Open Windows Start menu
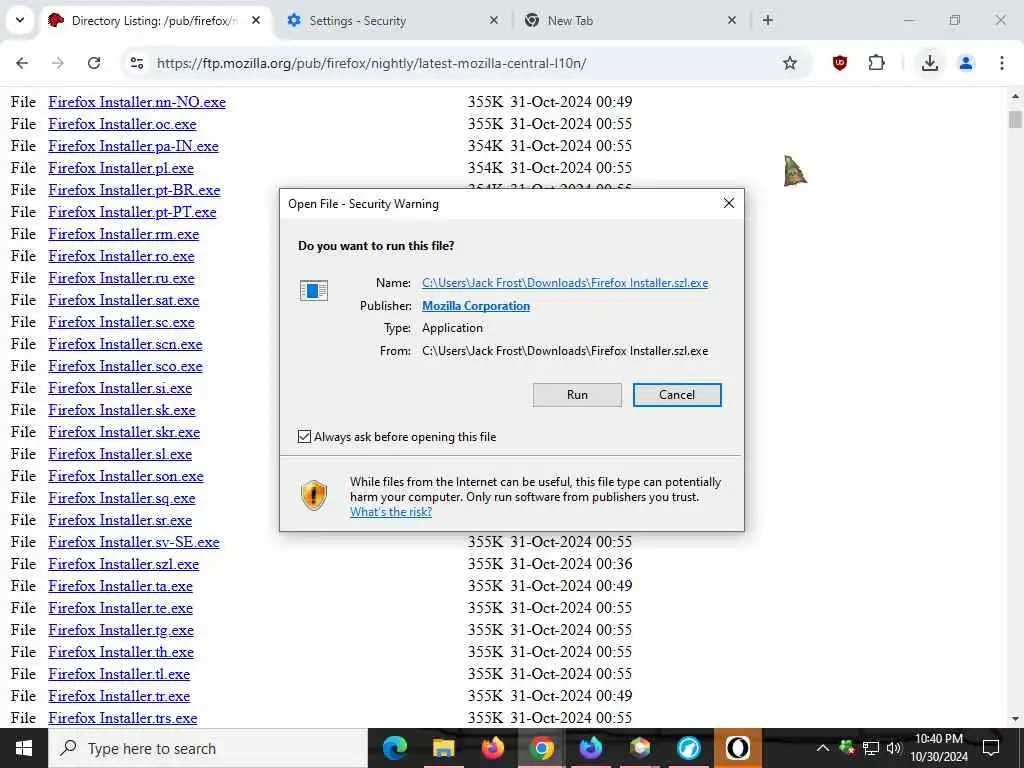The height and width of the screenshot is (768, 1024). pos(24,748)
